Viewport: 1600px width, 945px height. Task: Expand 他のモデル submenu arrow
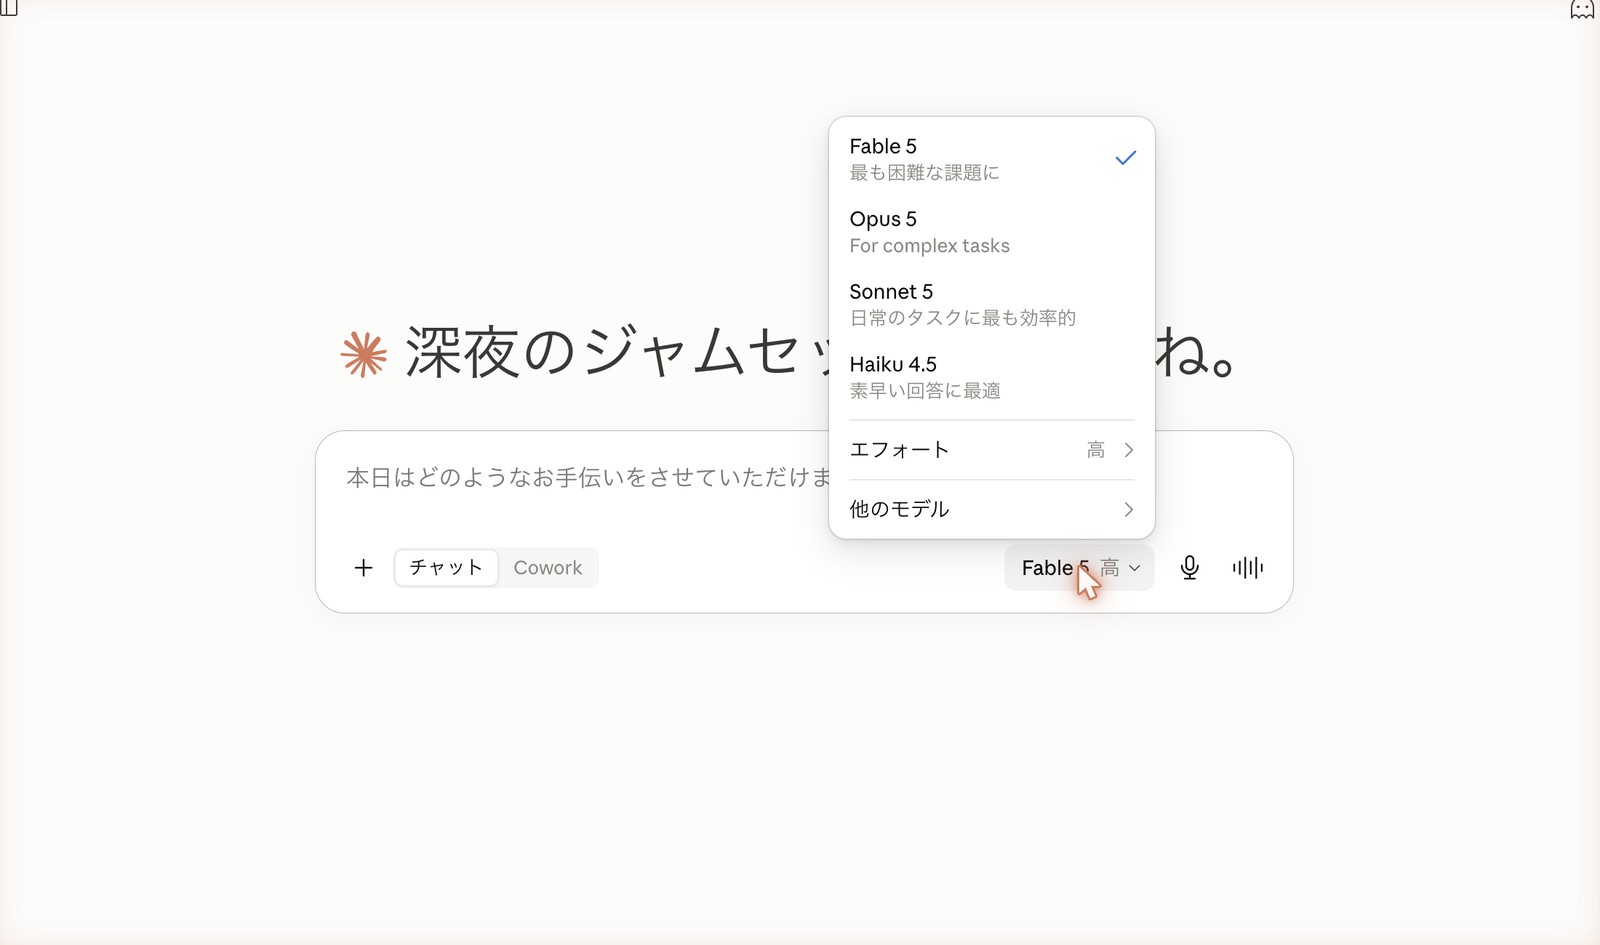coord(1129,510)
